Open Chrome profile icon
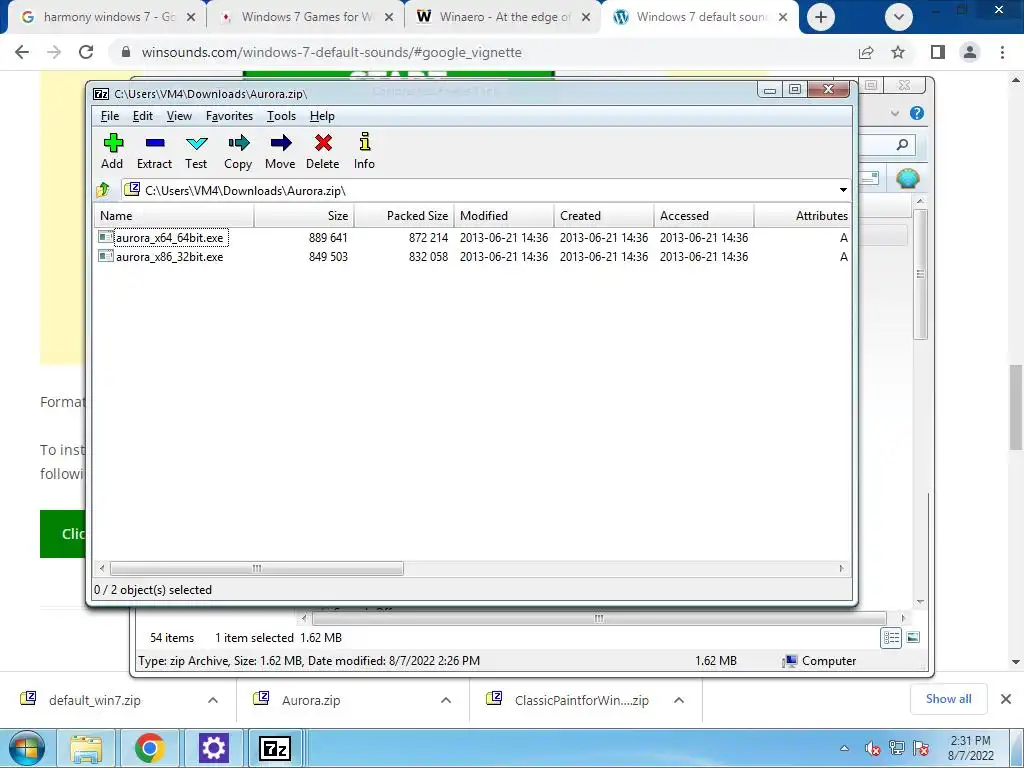The height and width of the screenshot is (768, 1024). tap(970, 52)
